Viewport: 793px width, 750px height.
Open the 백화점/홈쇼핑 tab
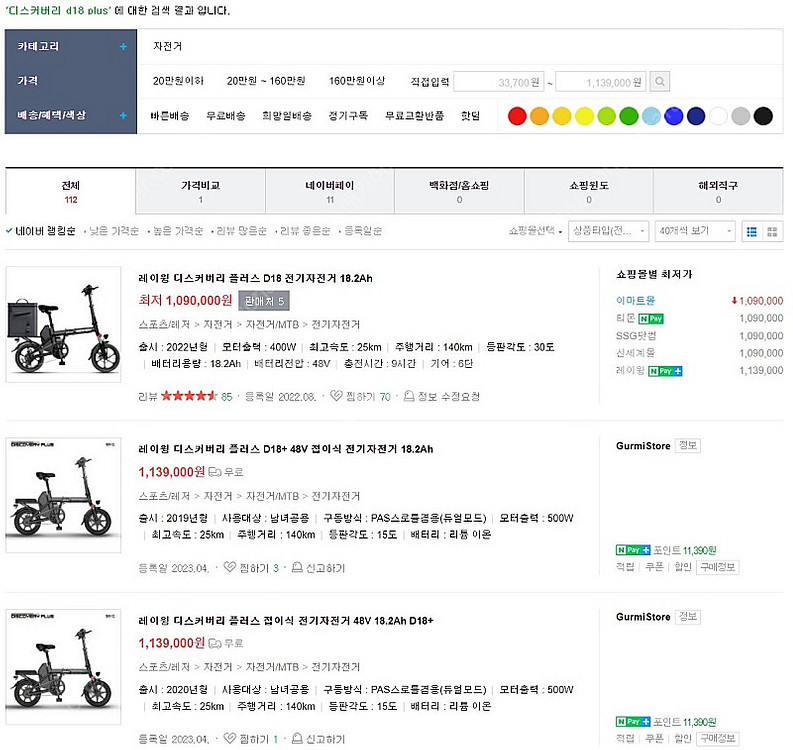click(459, 192)
